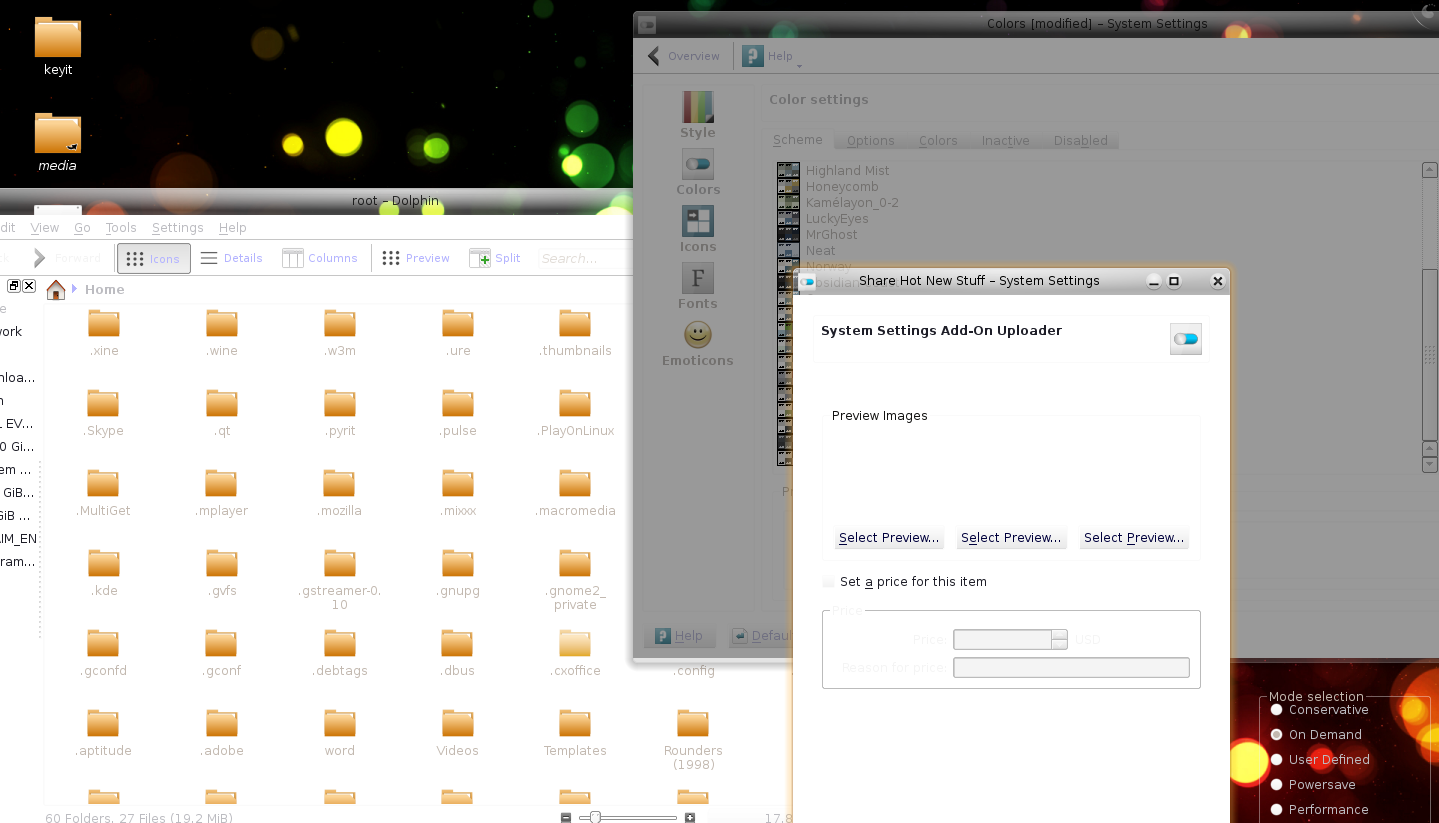Select the .w3m folder

tap(340, 333)
